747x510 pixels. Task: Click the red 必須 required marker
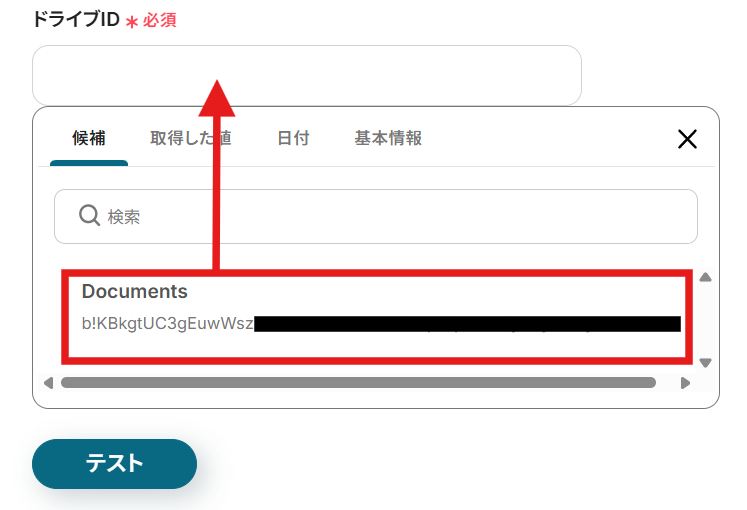pos(160,20)
